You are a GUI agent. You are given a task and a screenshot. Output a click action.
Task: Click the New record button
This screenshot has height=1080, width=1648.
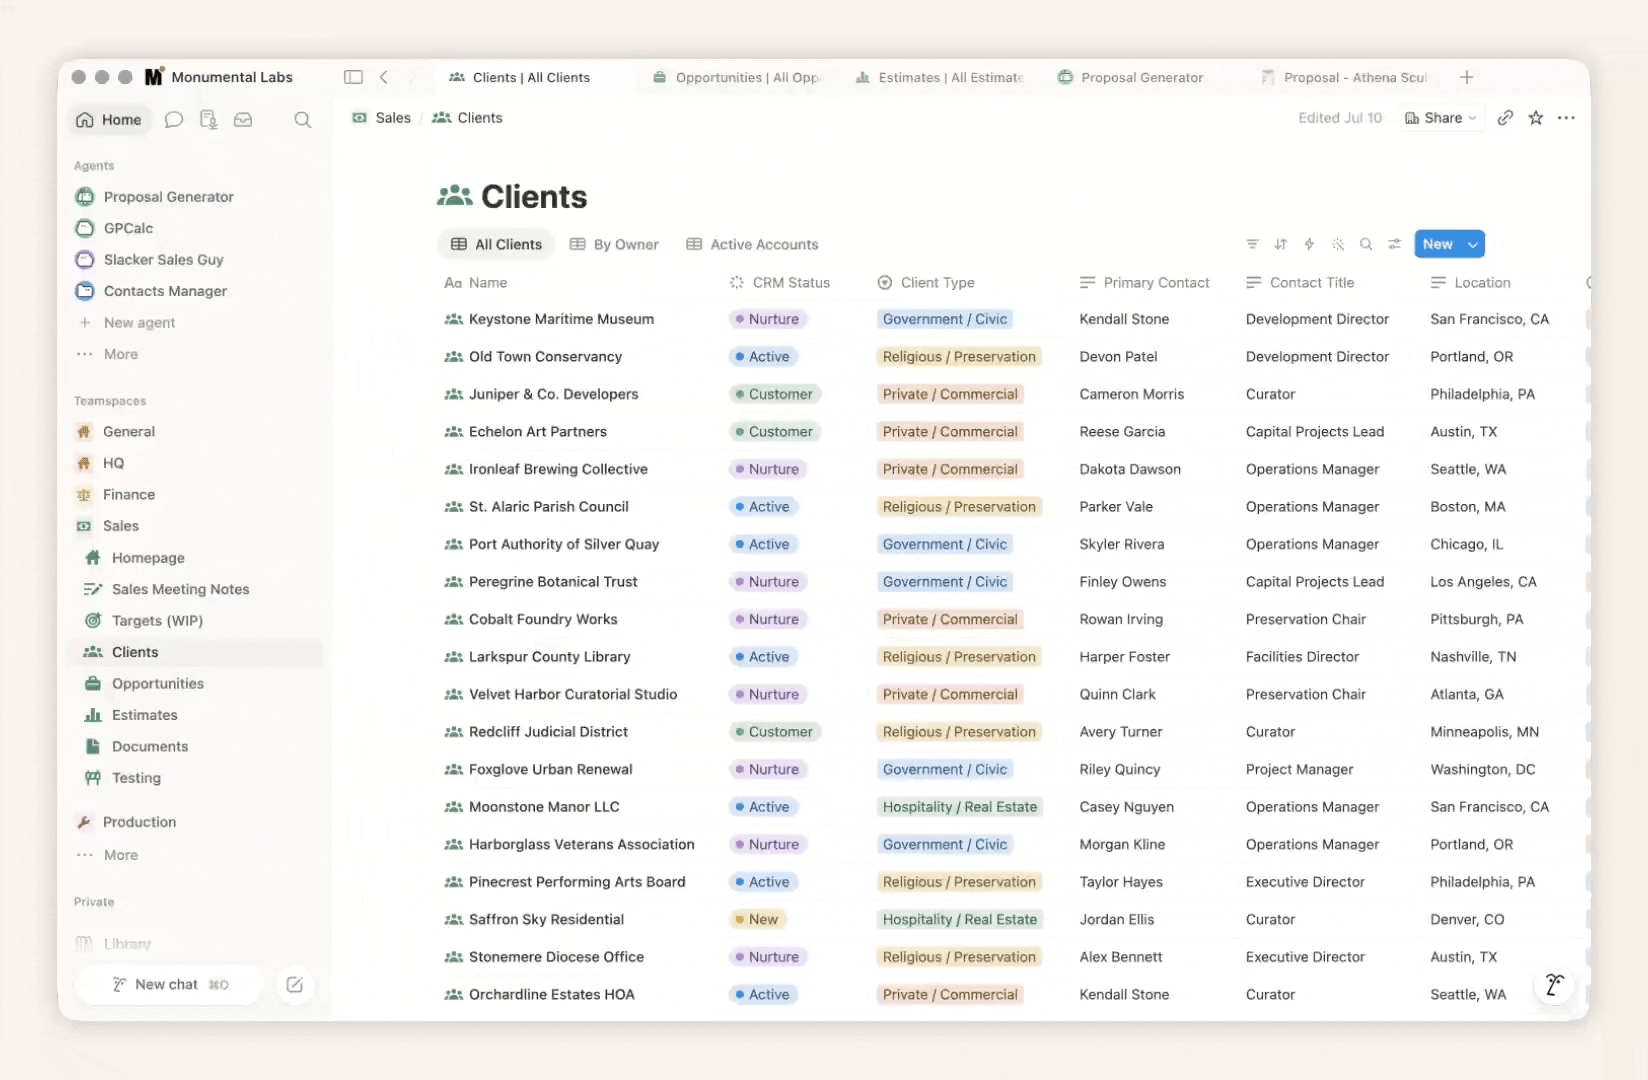click(1437, 244)
